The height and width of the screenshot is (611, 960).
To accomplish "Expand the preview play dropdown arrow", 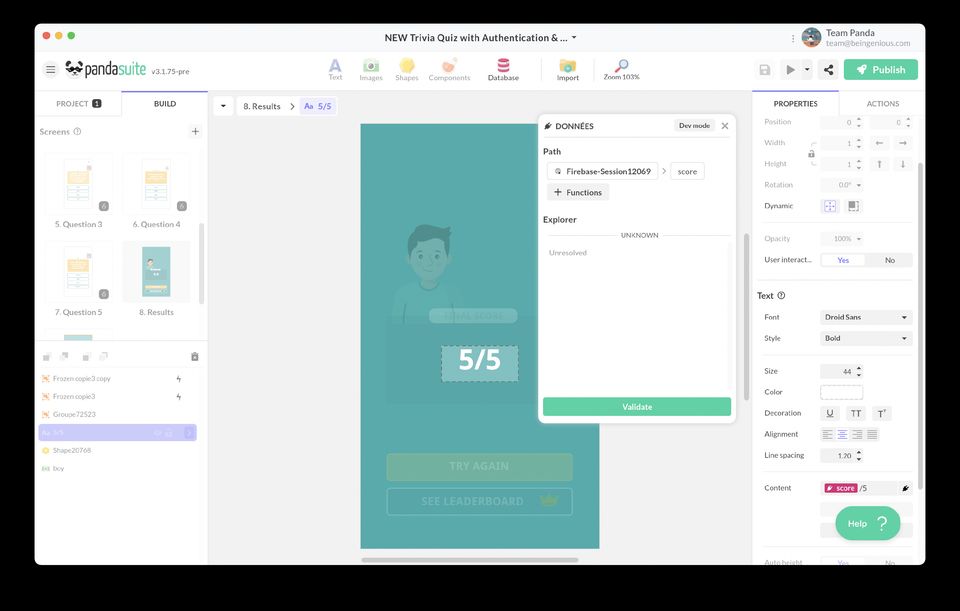I will coord(807,70).
